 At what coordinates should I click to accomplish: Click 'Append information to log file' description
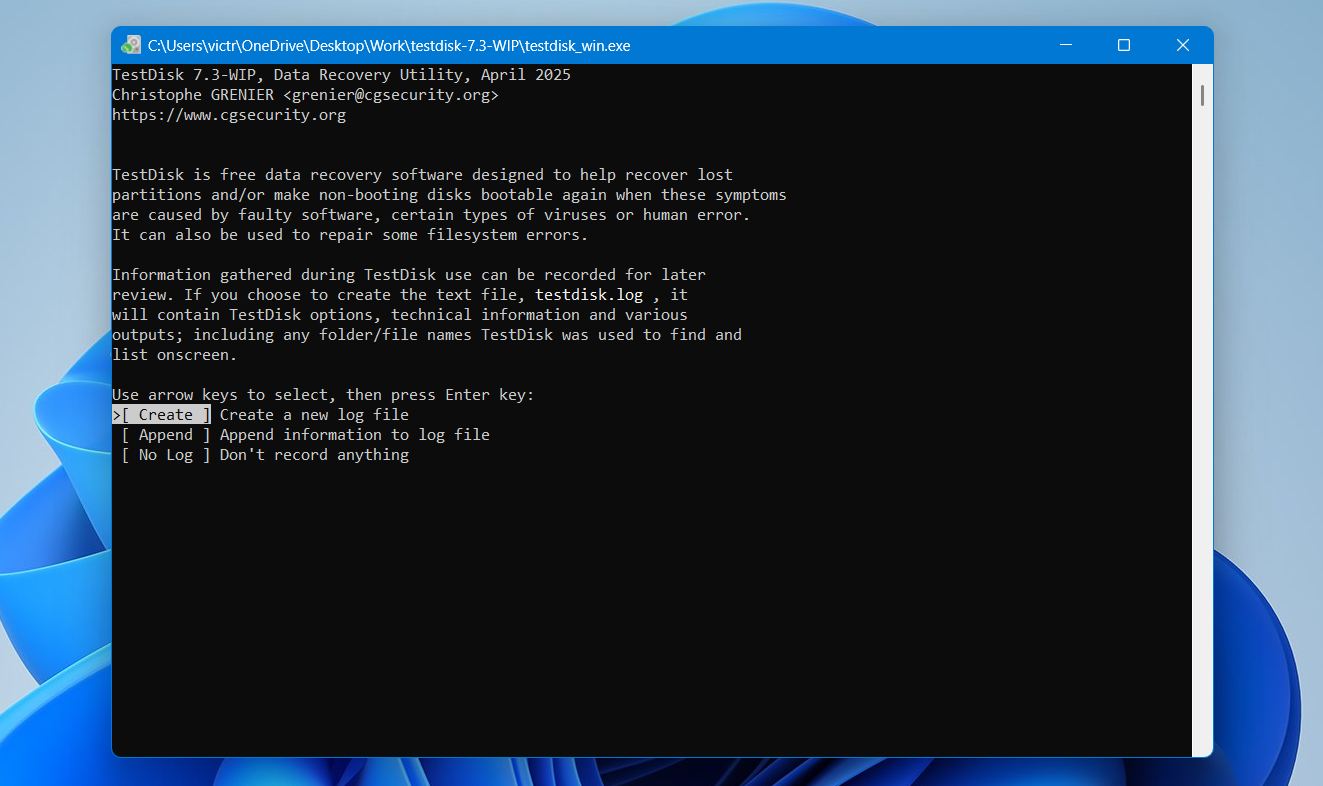(x=355, y=435)
